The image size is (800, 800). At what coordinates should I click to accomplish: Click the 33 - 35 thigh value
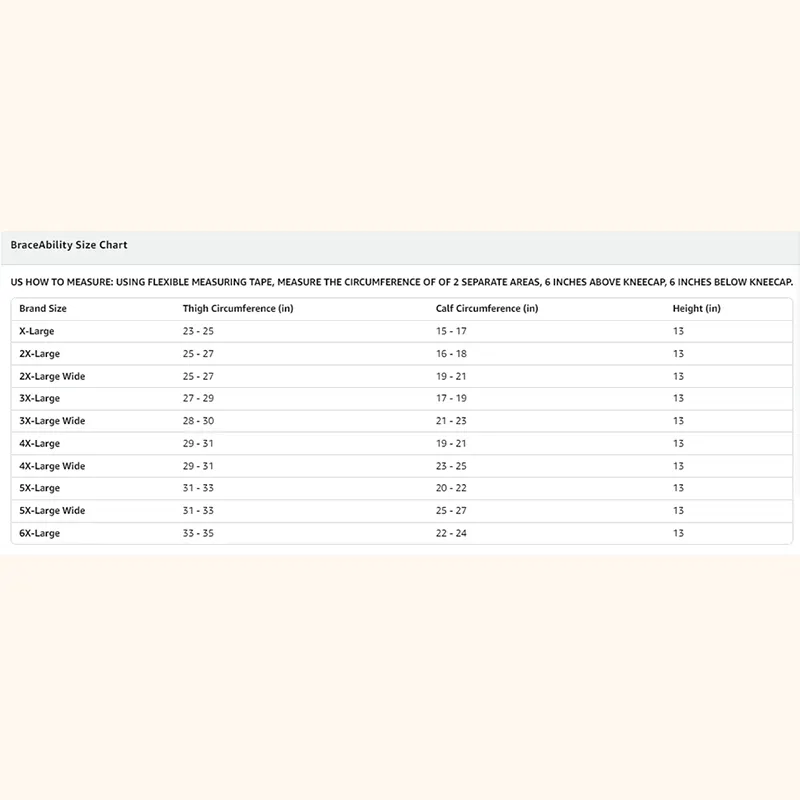click(198, 534)
